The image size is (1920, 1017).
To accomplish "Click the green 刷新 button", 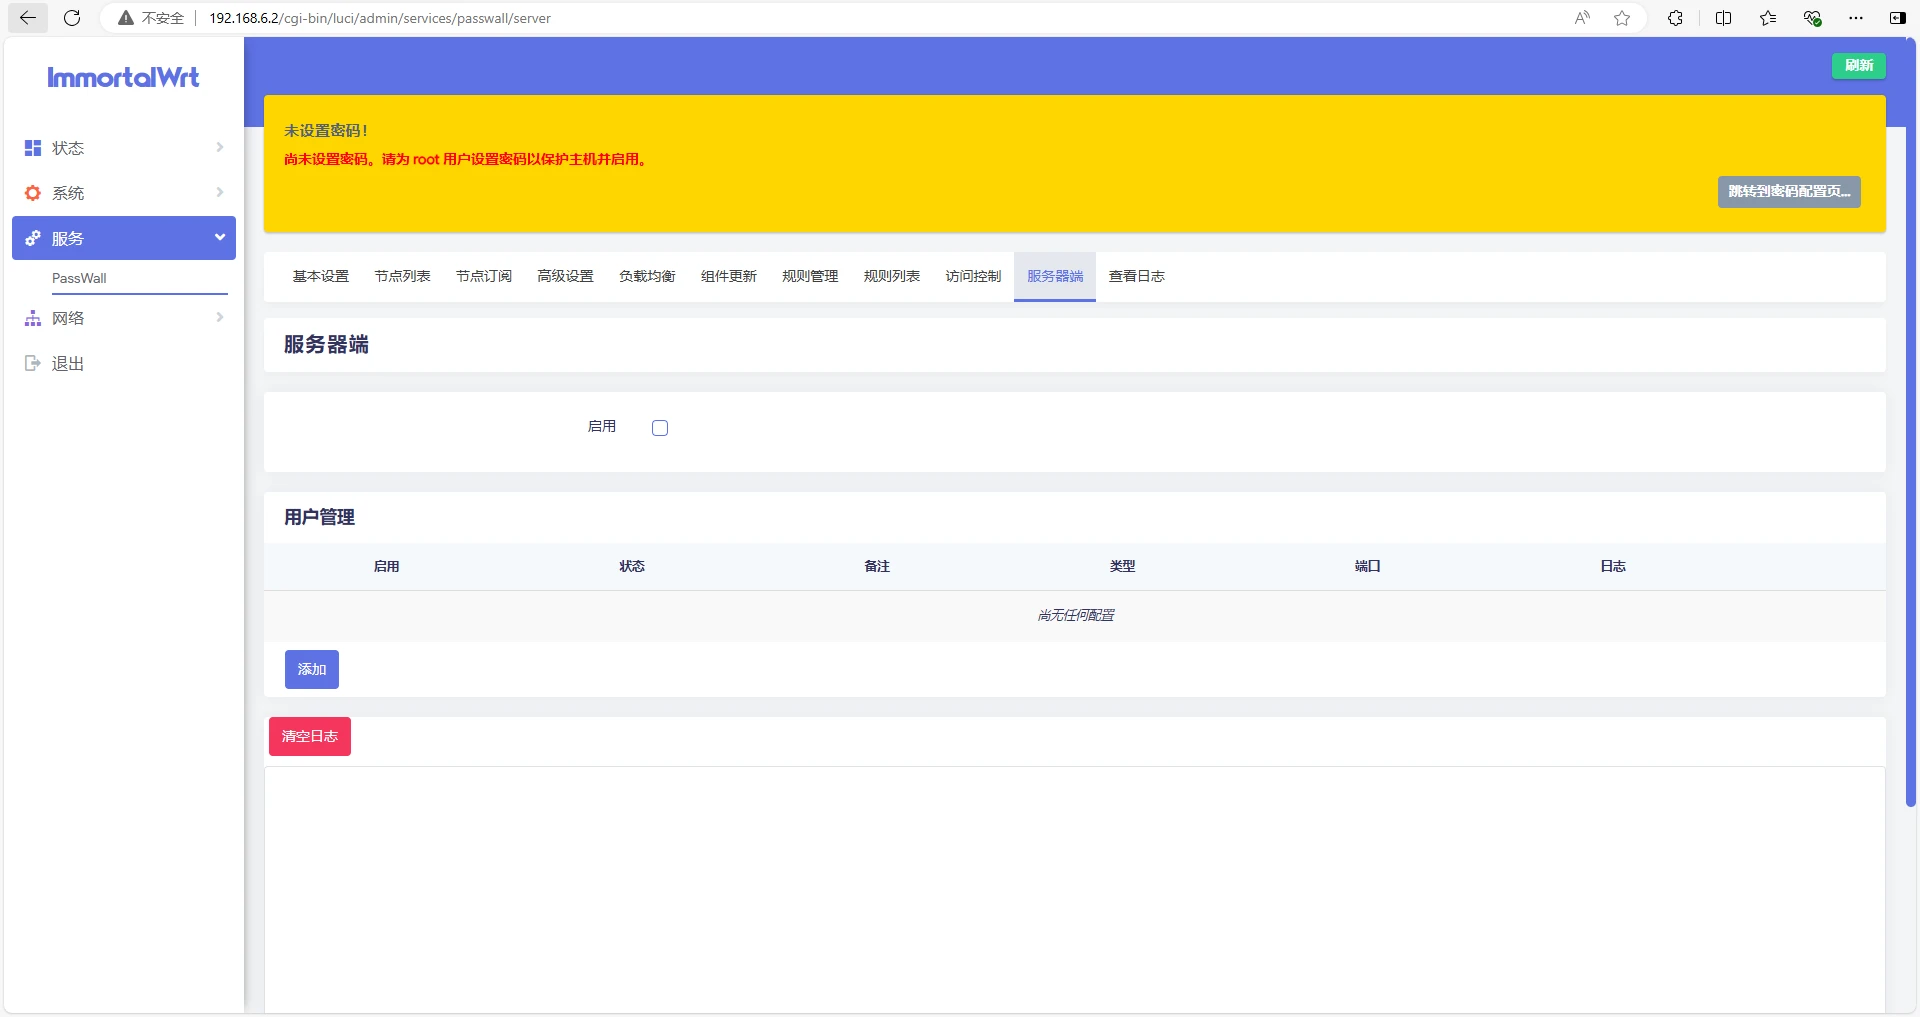I will click(1859, 65).
